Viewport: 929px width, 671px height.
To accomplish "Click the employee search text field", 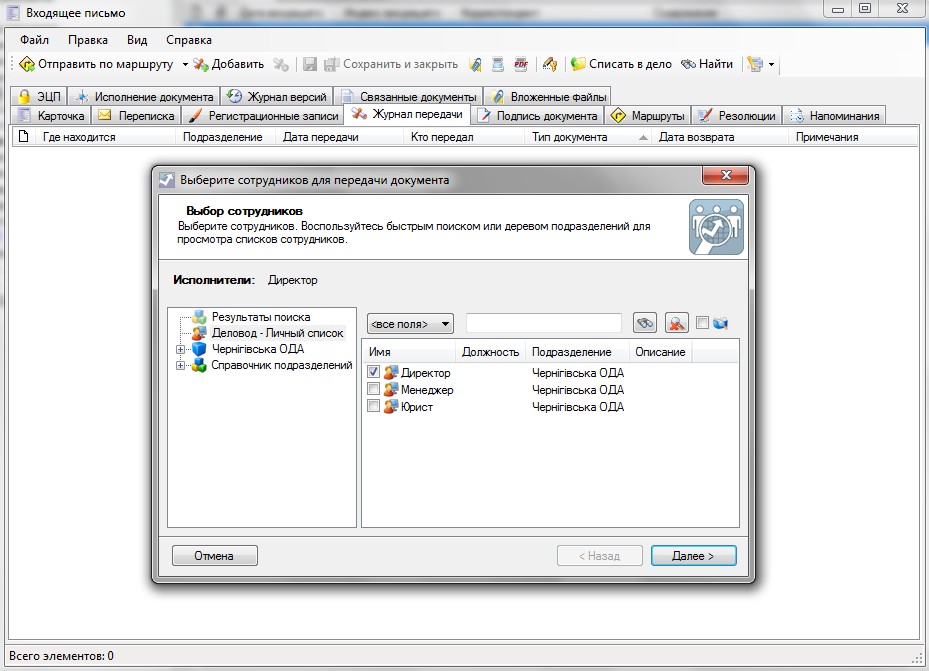I will (x=543, y=323).
